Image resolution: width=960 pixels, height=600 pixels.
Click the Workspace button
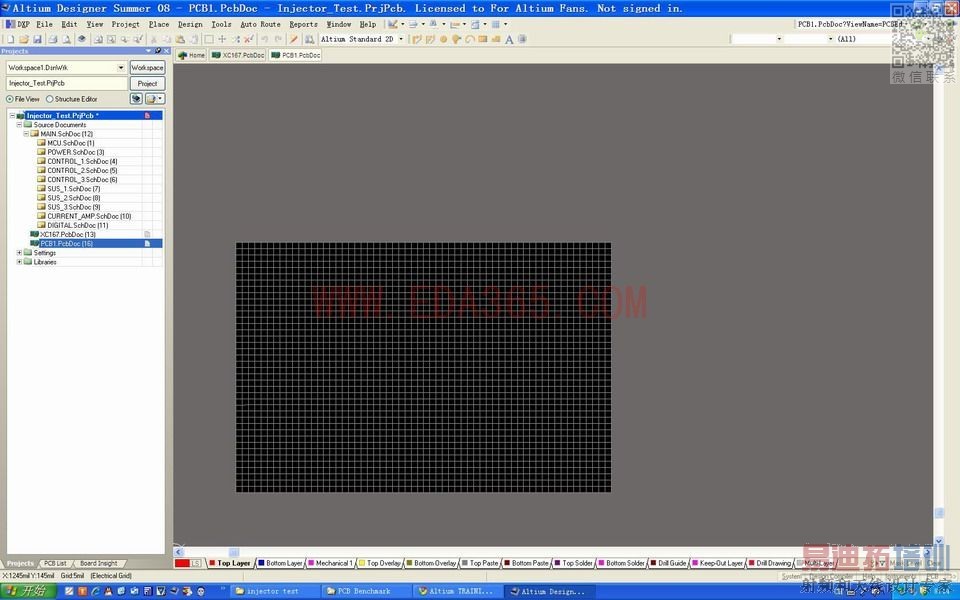(147, 67)
